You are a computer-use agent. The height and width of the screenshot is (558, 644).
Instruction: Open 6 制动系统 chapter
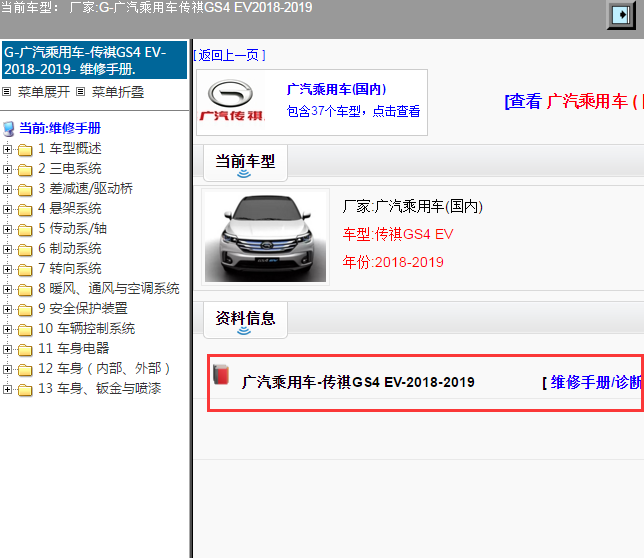click(x=70, y=248)
